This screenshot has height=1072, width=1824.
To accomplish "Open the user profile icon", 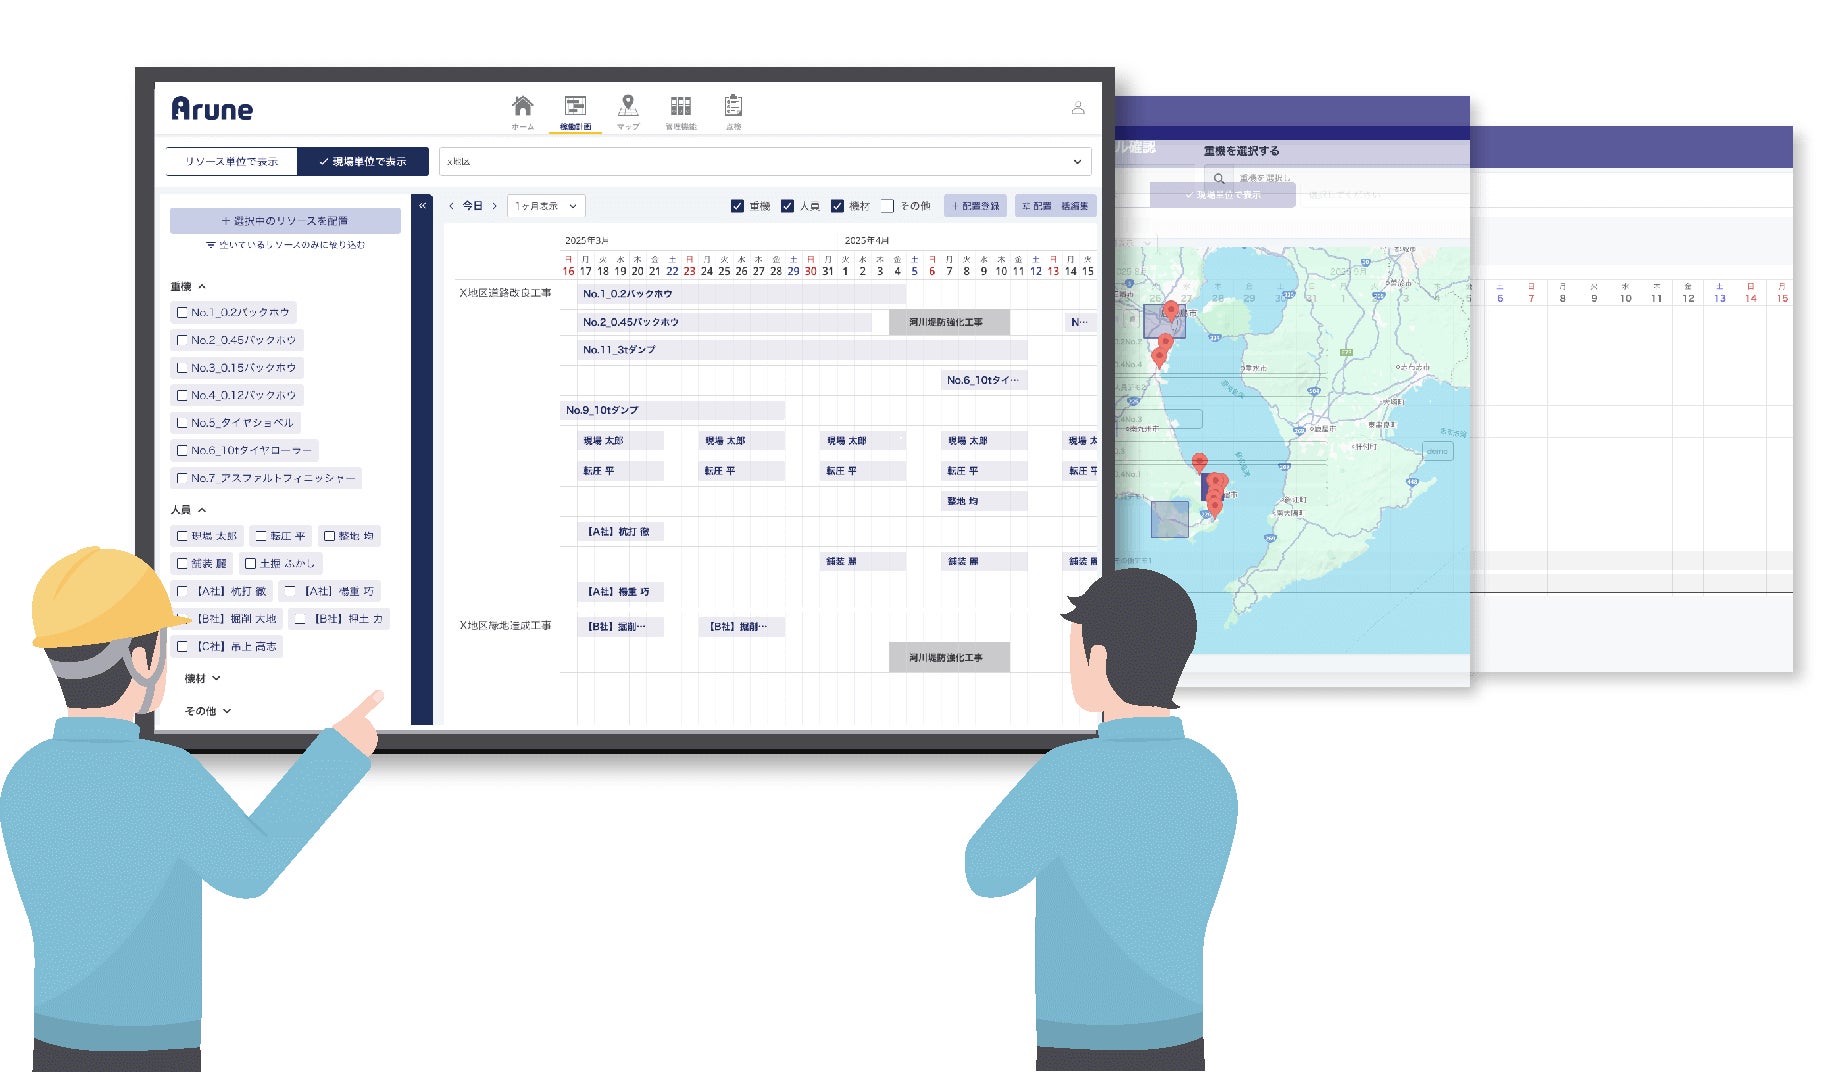I will 1078,107.
